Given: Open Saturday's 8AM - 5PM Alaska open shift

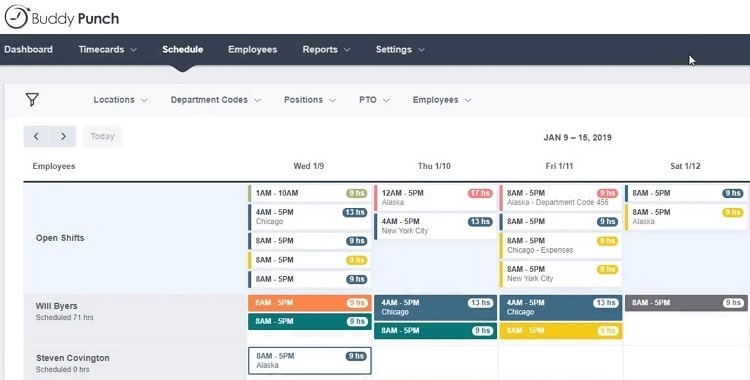Looking at the screenshot, I should click(686, 217).
